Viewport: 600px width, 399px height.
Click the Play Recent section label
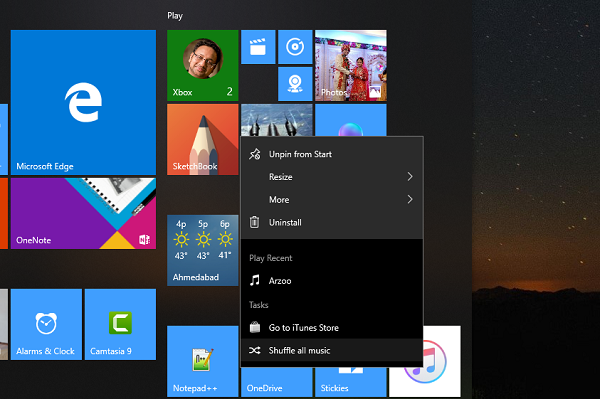(271, 258)
